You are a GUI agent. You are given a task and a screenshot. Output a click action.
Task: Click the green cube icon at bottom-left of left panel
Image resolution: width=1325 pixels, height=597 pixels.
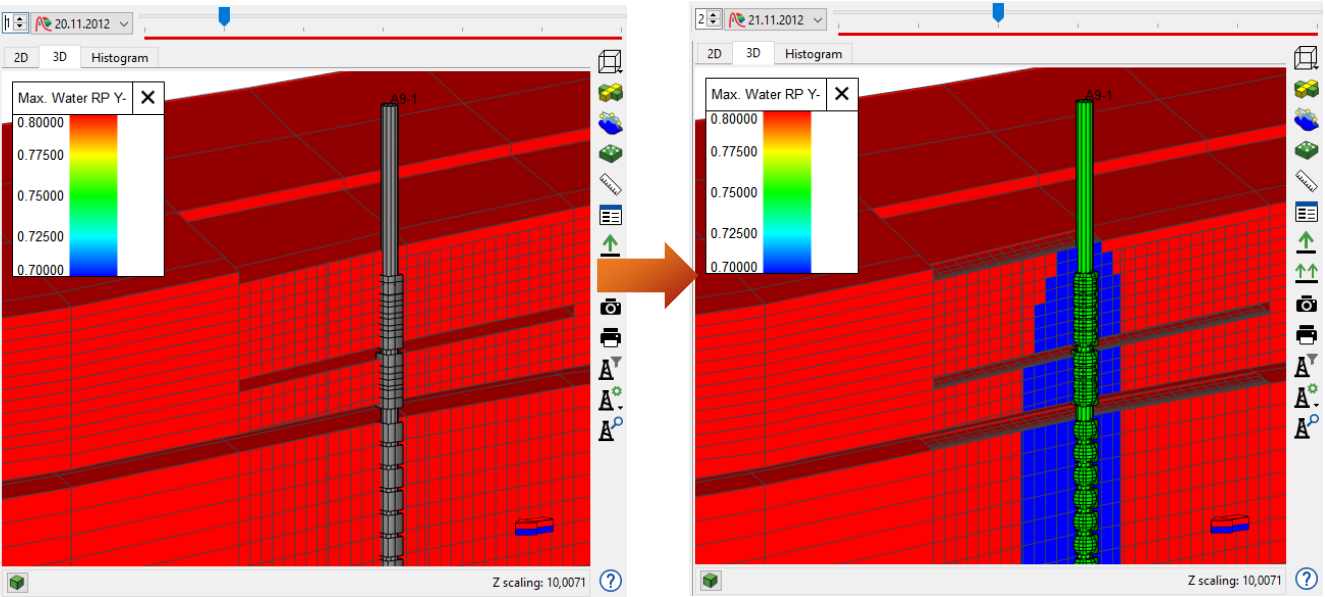point(18,581)
